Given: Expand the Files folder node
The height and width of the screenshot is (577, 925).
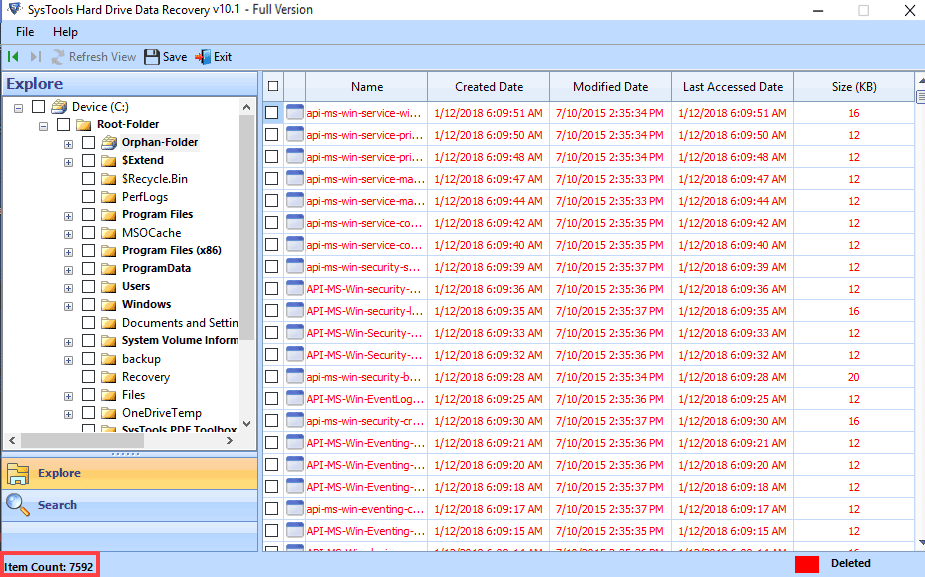Looking at the screenshot, I should coord(68,396).
